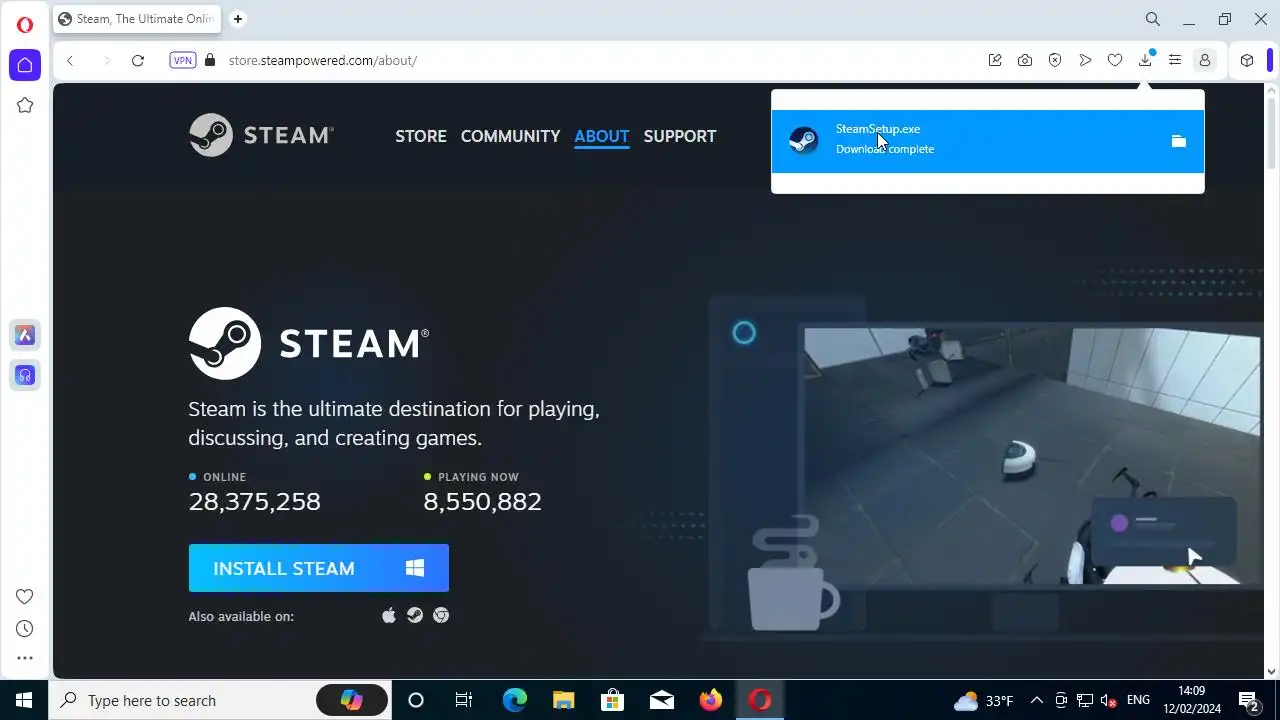
Task: Open the COMMUNITY menu
Action: (510, 136)
